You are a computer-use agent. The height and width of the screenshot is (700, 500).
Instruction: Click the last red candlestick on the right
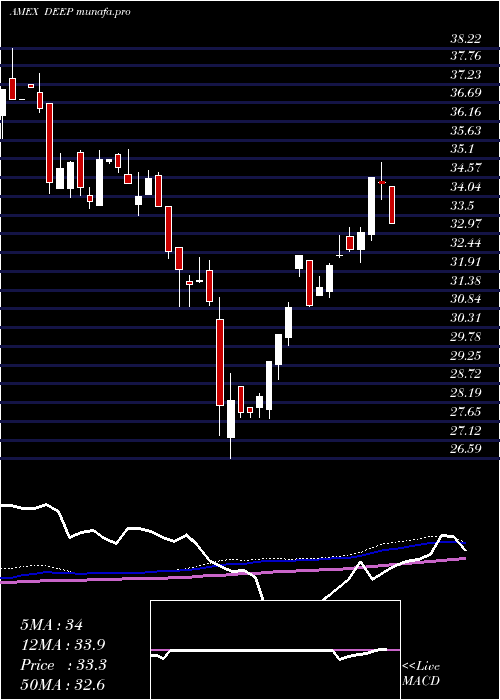392,205
